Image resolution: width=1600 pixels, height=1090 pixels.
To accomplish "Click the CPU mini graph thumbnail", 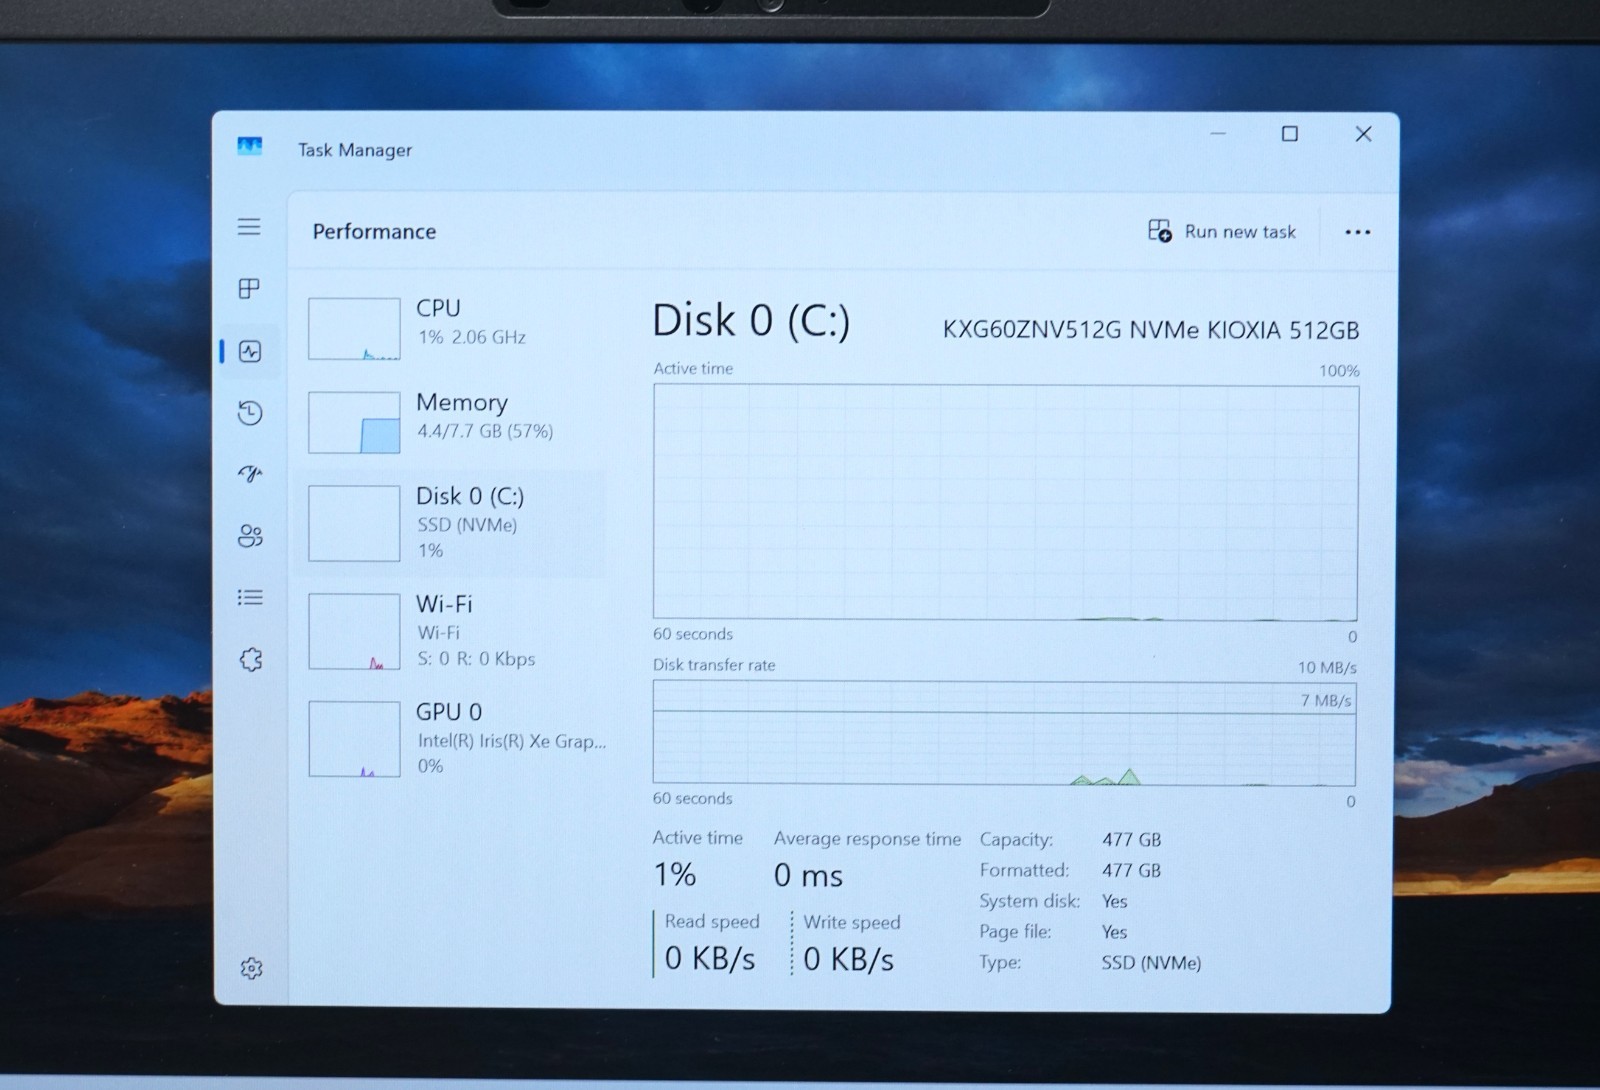I will pos(354,329).
